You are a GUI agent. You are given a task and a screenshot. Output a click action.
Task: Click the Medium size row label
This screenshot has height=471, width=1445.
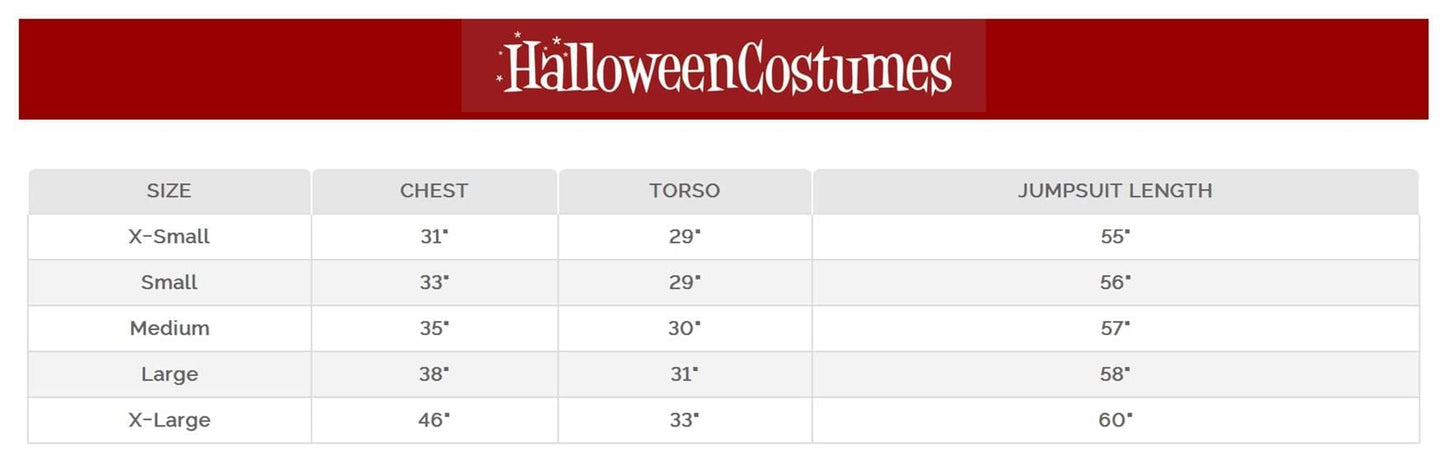click(169, 329)
